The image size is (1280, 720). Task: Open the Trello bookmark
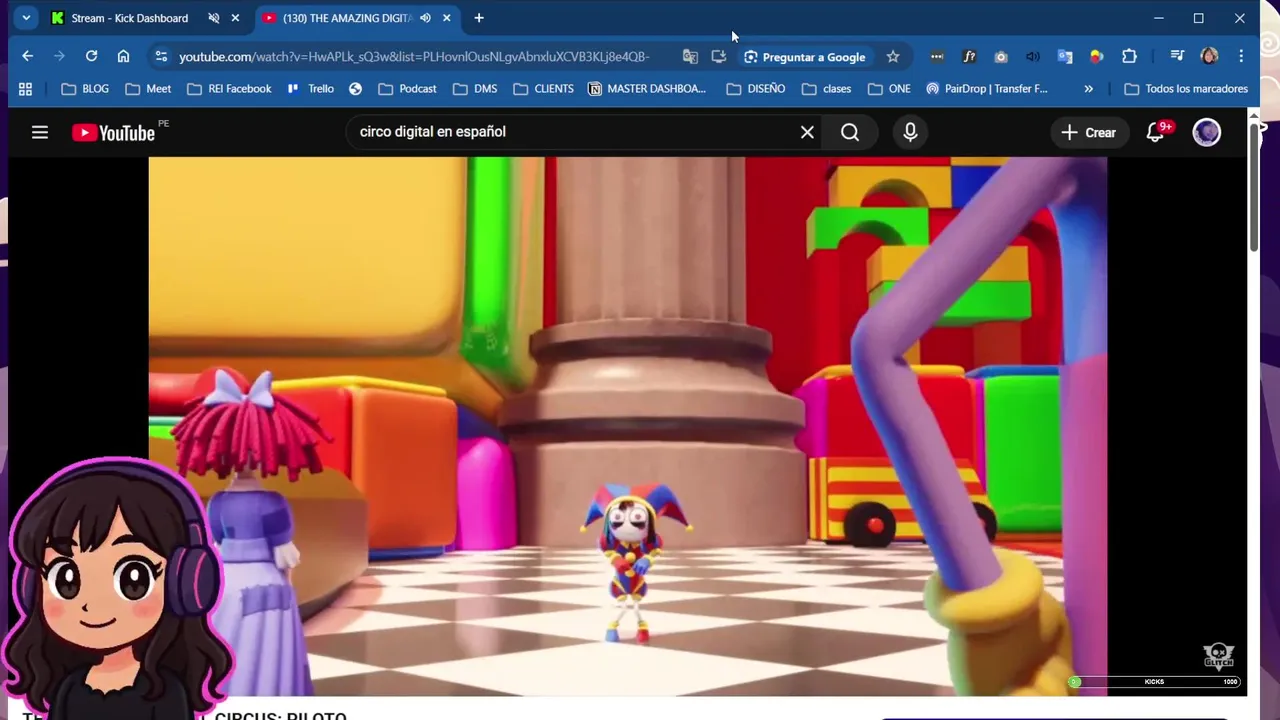310,89
